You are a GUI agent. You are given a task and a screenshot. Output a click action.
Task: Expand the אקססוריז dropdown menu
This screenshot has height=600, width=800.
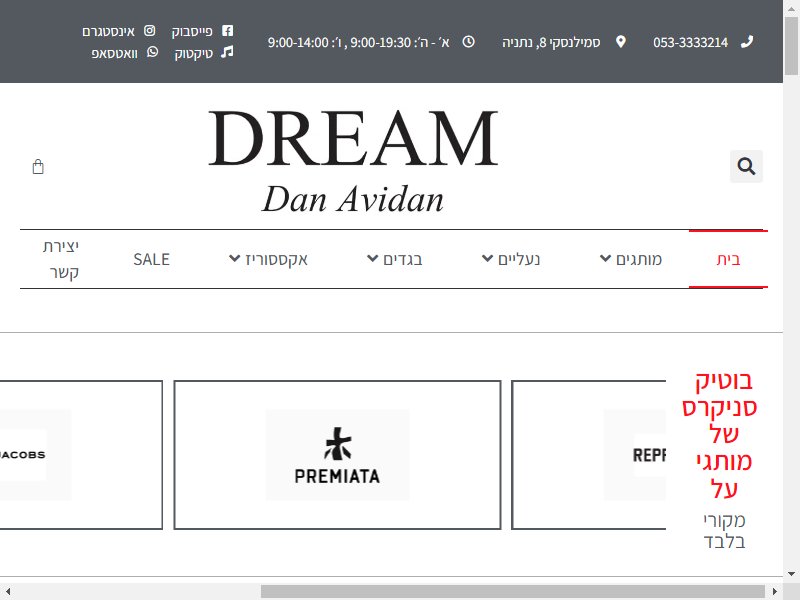coord(268,259)
